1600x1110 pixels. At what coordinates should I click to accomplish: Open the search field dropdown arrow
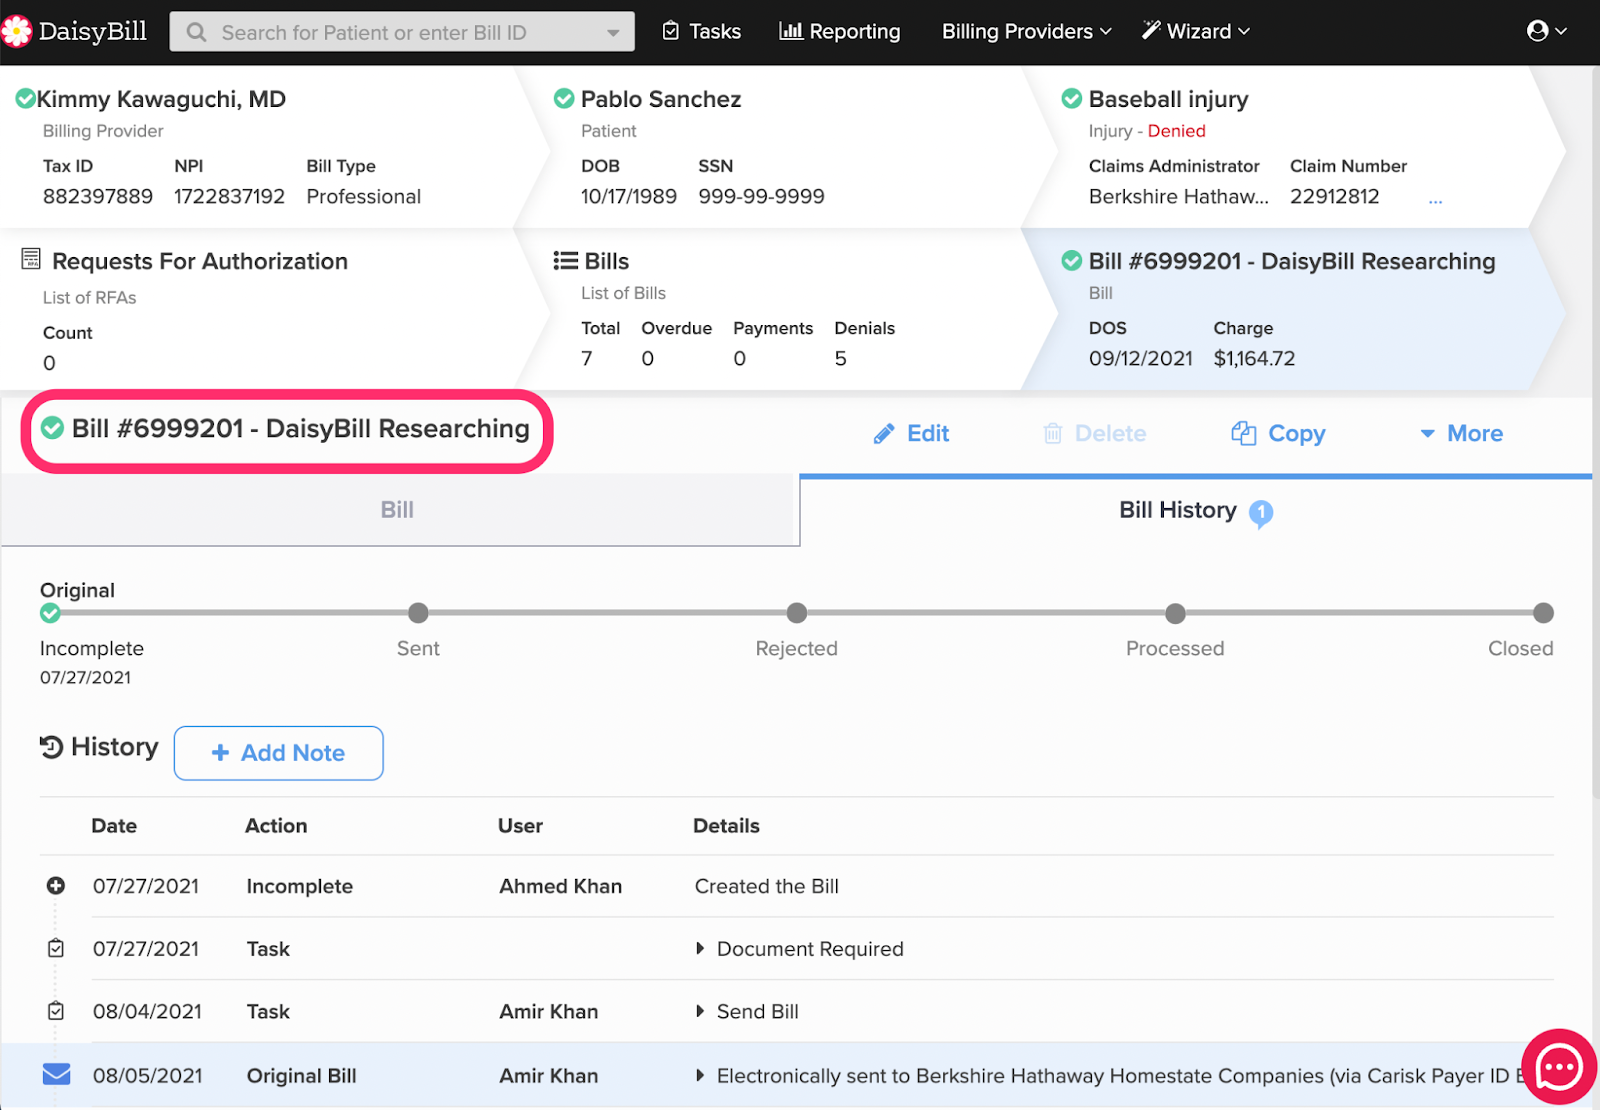[613, 33]
